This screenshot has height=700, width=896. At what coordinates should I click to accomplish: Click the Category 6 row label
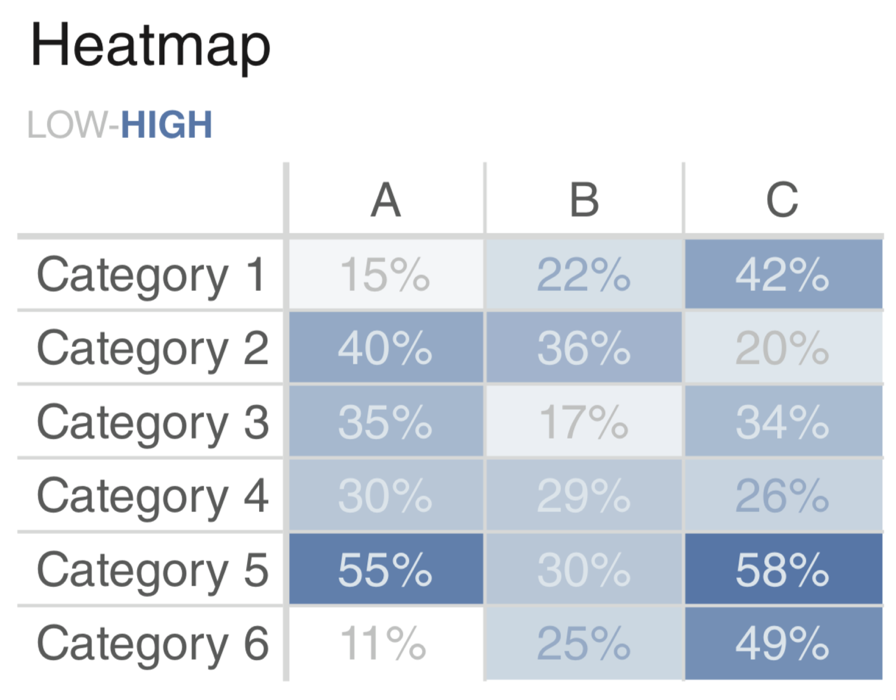click(x=153, y=644)
